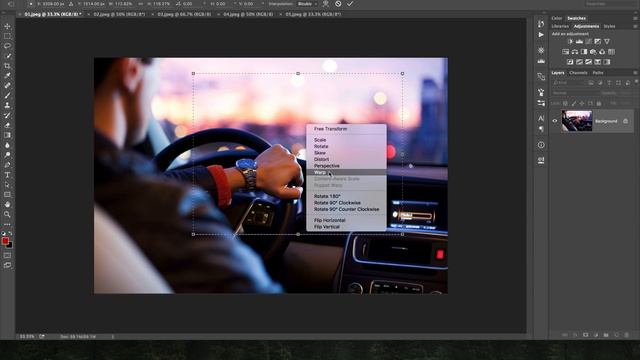640x360 pixels.
Task: Select the Crop tool
Action: [7, 66]
